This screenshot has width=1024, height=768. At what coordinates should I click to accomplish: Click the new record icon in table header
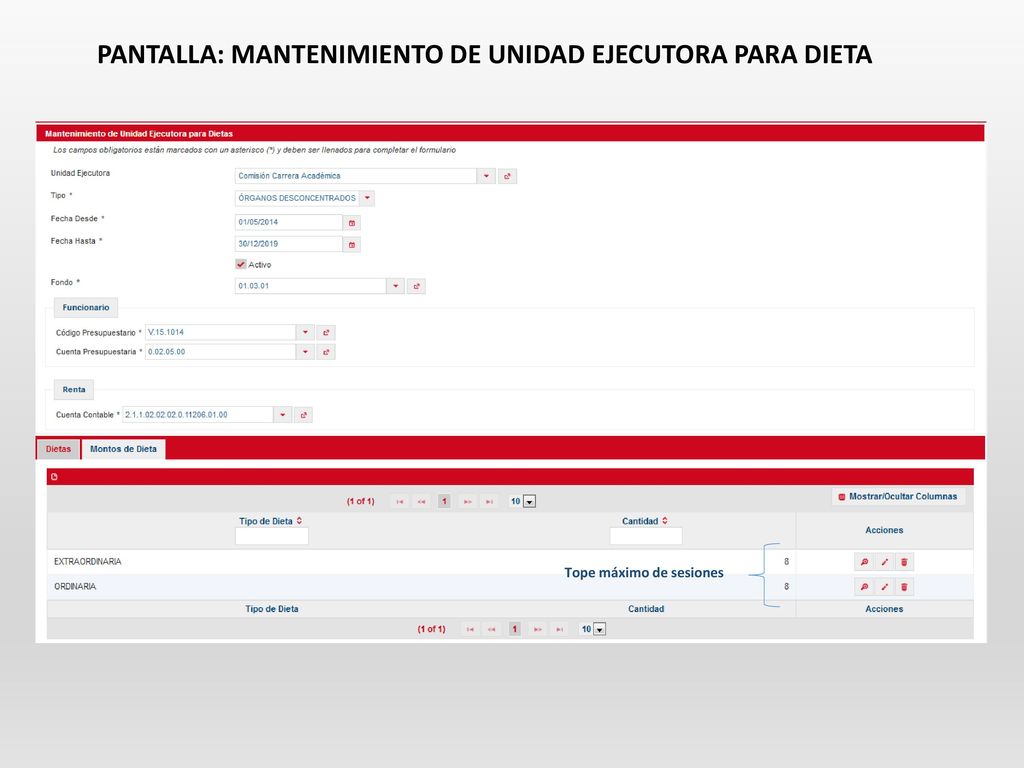point(54,477)
